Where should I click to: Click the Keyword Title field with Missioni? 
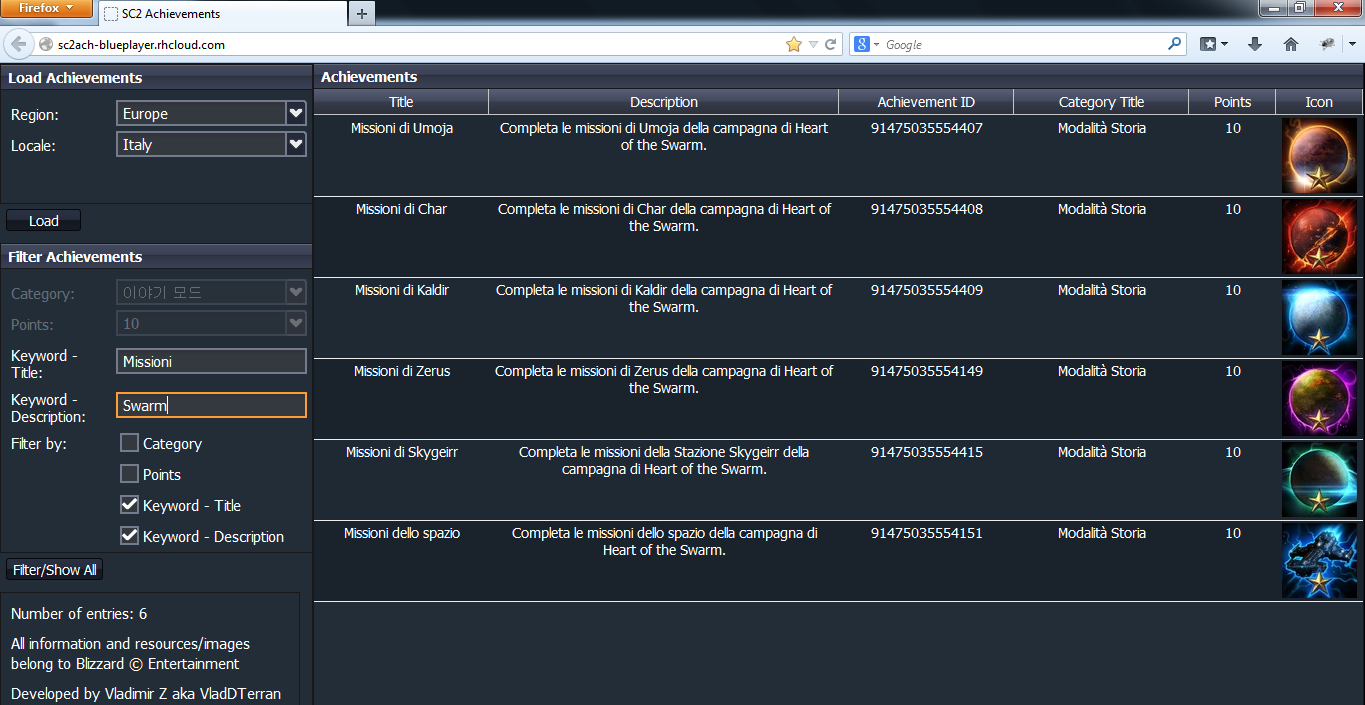[211, 362]
